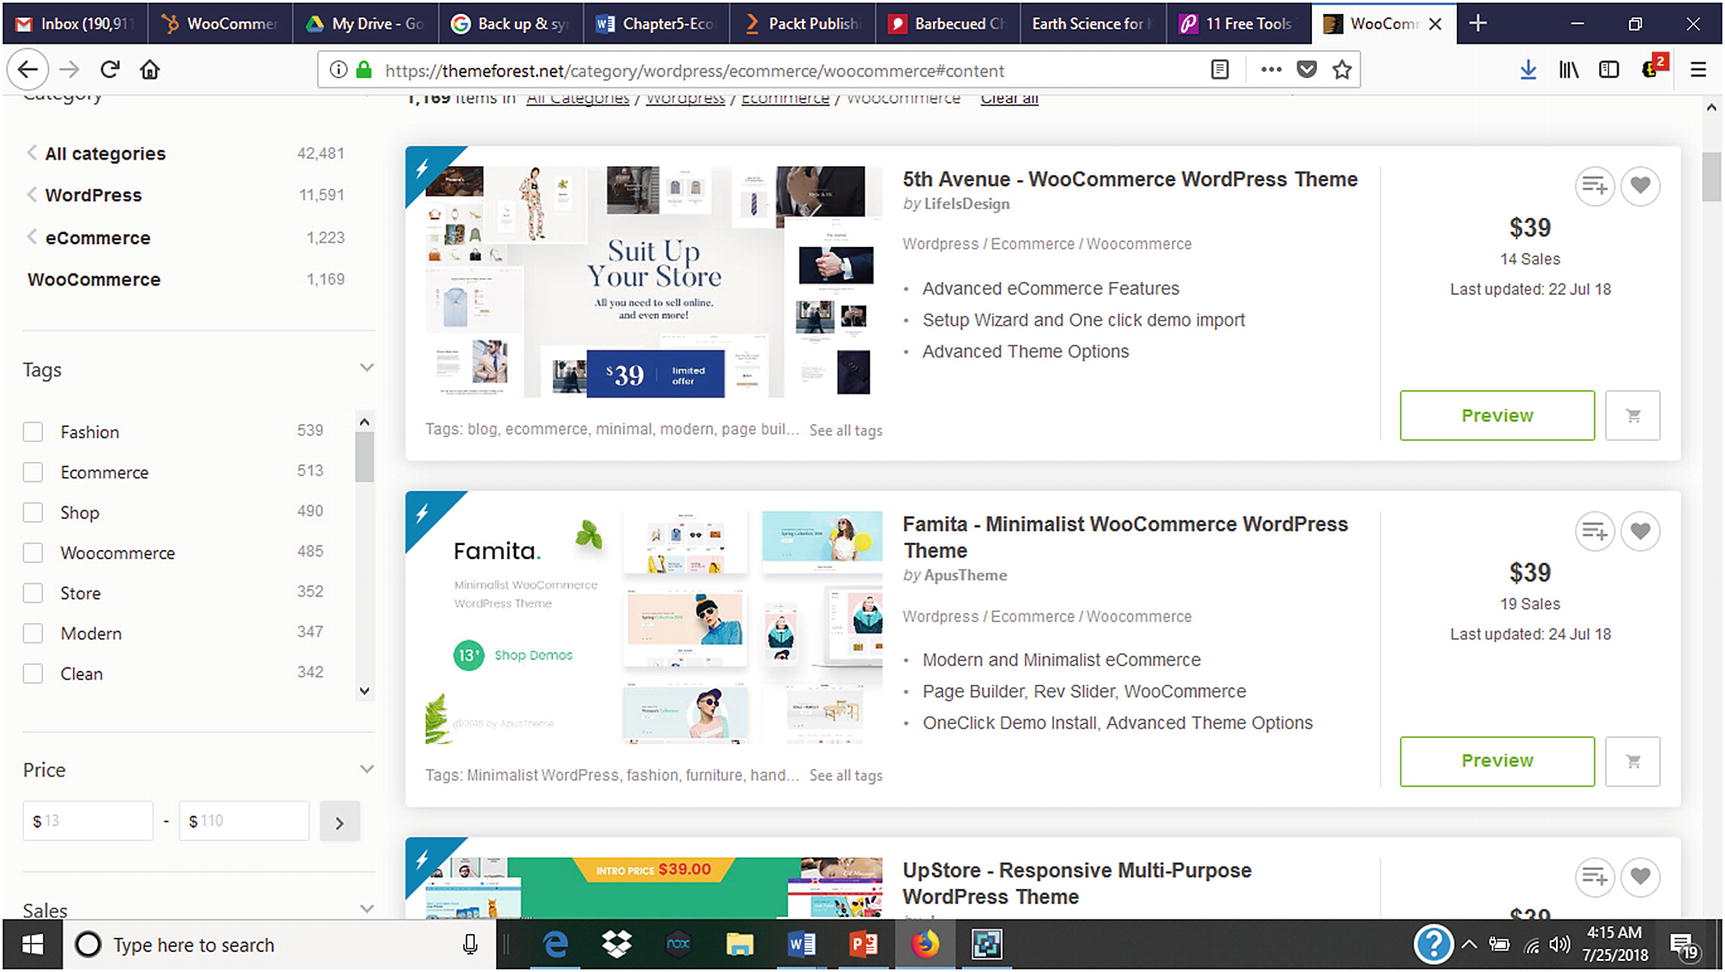Viewport: 1725px width, 972px height.
Task: Check the Clean tag filter
Action: pyautogui.click(x=33, y=674)
